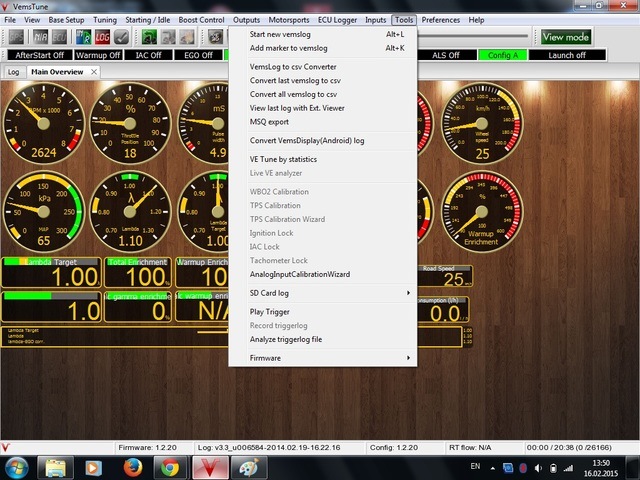Click the green toolbar icon next to checkmark

coord(149,37)
